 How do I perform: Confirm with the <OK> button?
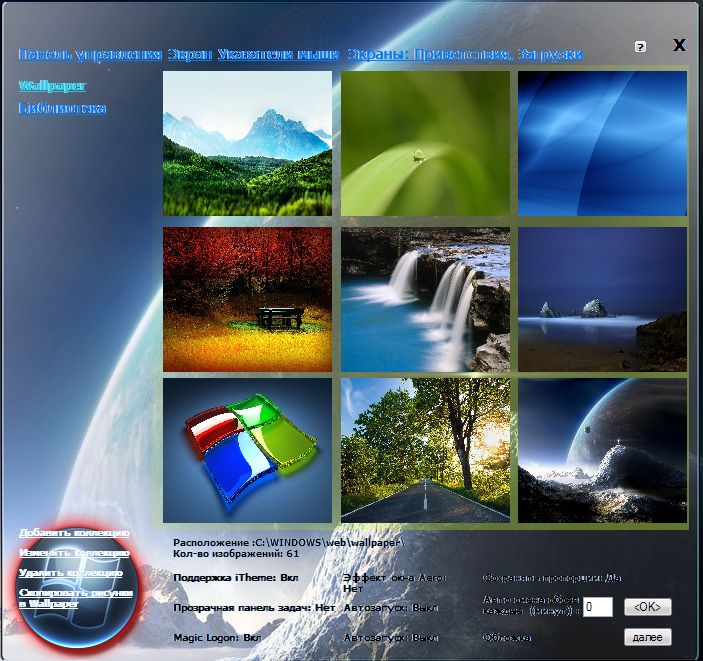647,607
